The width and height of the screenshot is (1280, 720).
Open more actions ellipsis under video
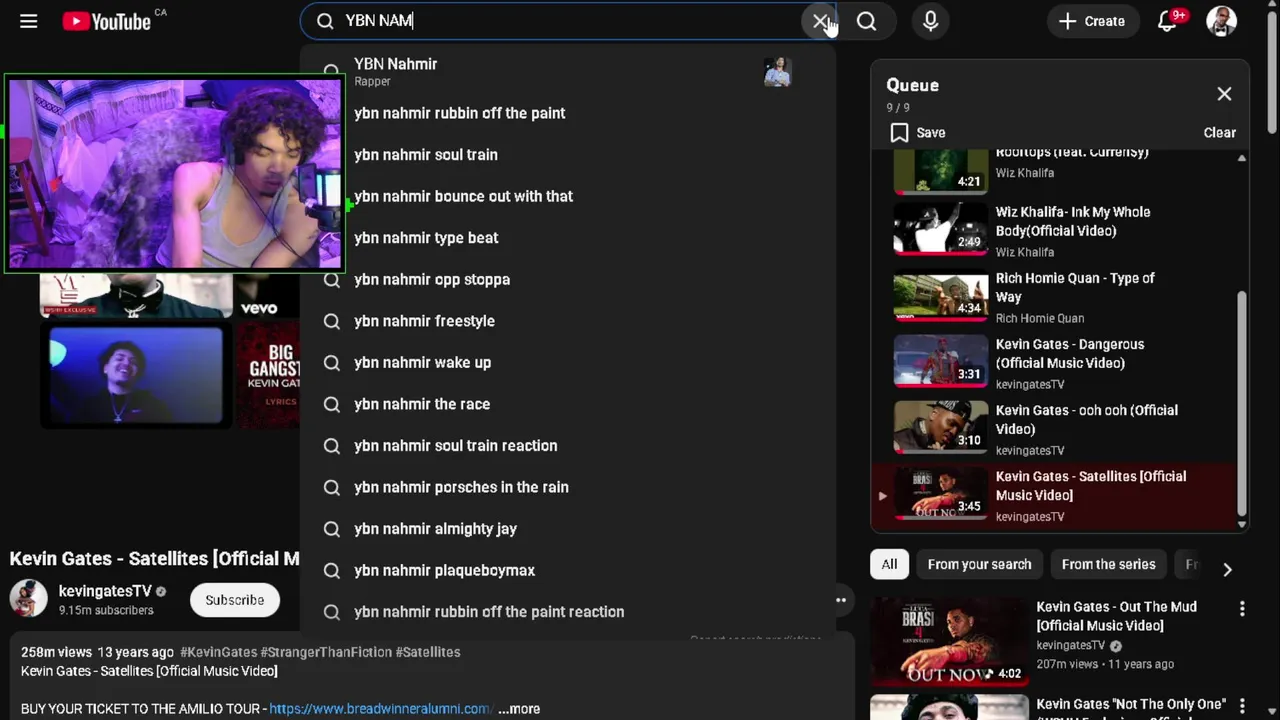841,600
